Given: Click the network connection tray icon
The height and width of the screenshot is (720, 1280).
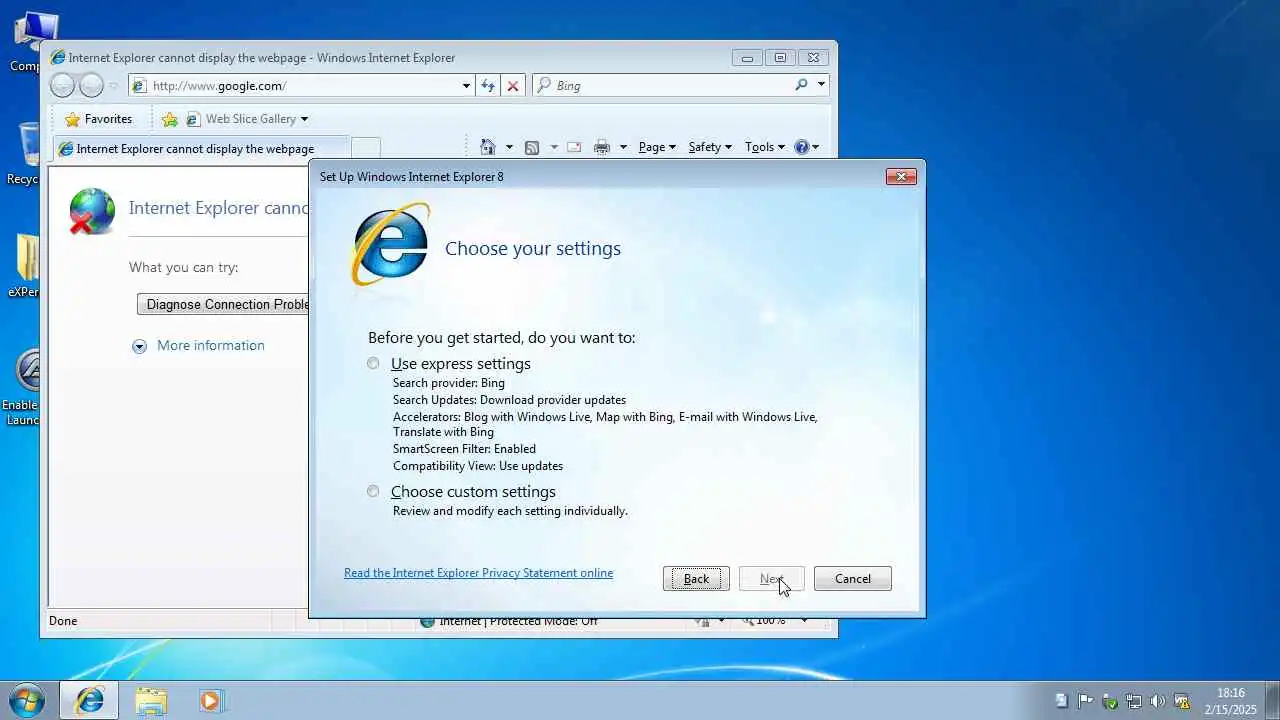Looking at the screenshot, I should (1134, 701).
